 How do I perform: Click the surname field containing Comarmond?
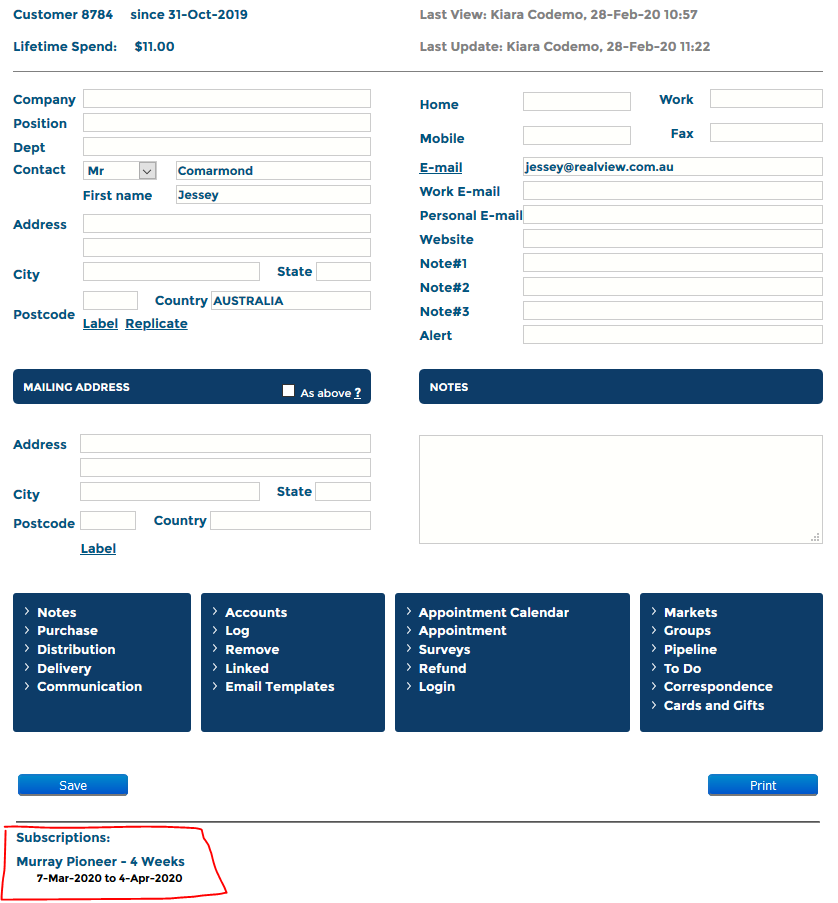point(274,170)
